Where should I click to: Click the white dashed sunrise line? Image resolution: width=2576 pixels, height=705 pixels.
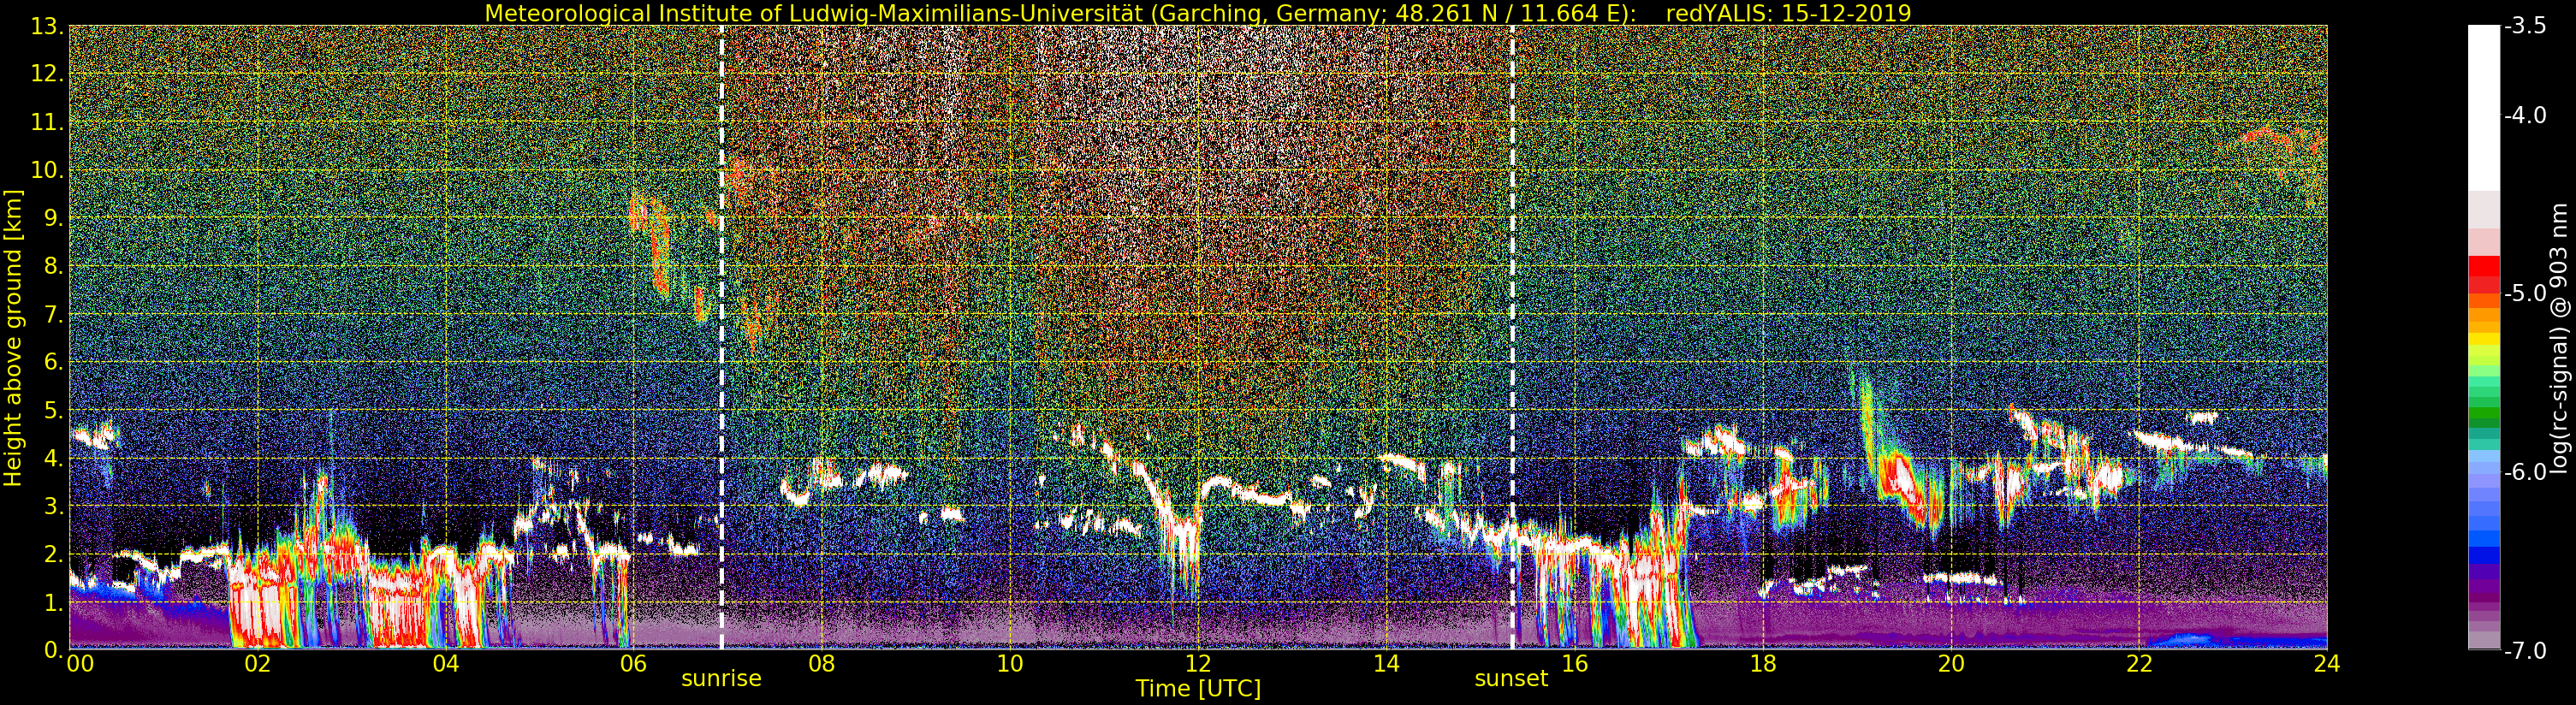721,337
